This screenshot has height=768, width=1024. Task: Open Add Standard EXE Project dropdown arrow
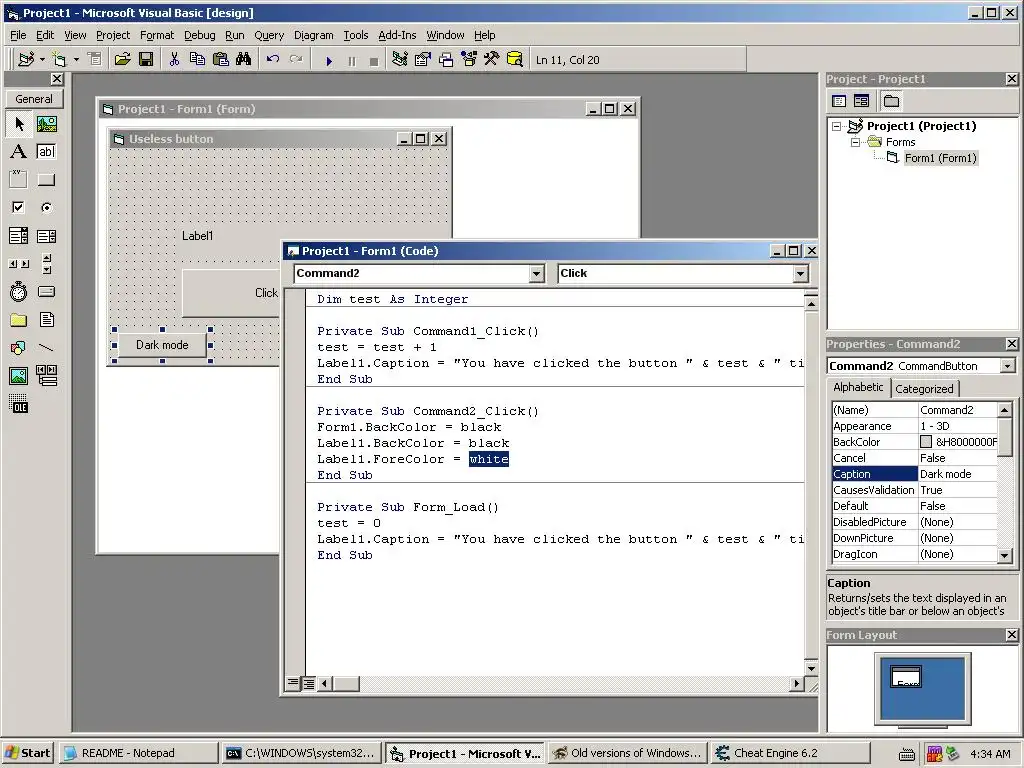(42, 60)
